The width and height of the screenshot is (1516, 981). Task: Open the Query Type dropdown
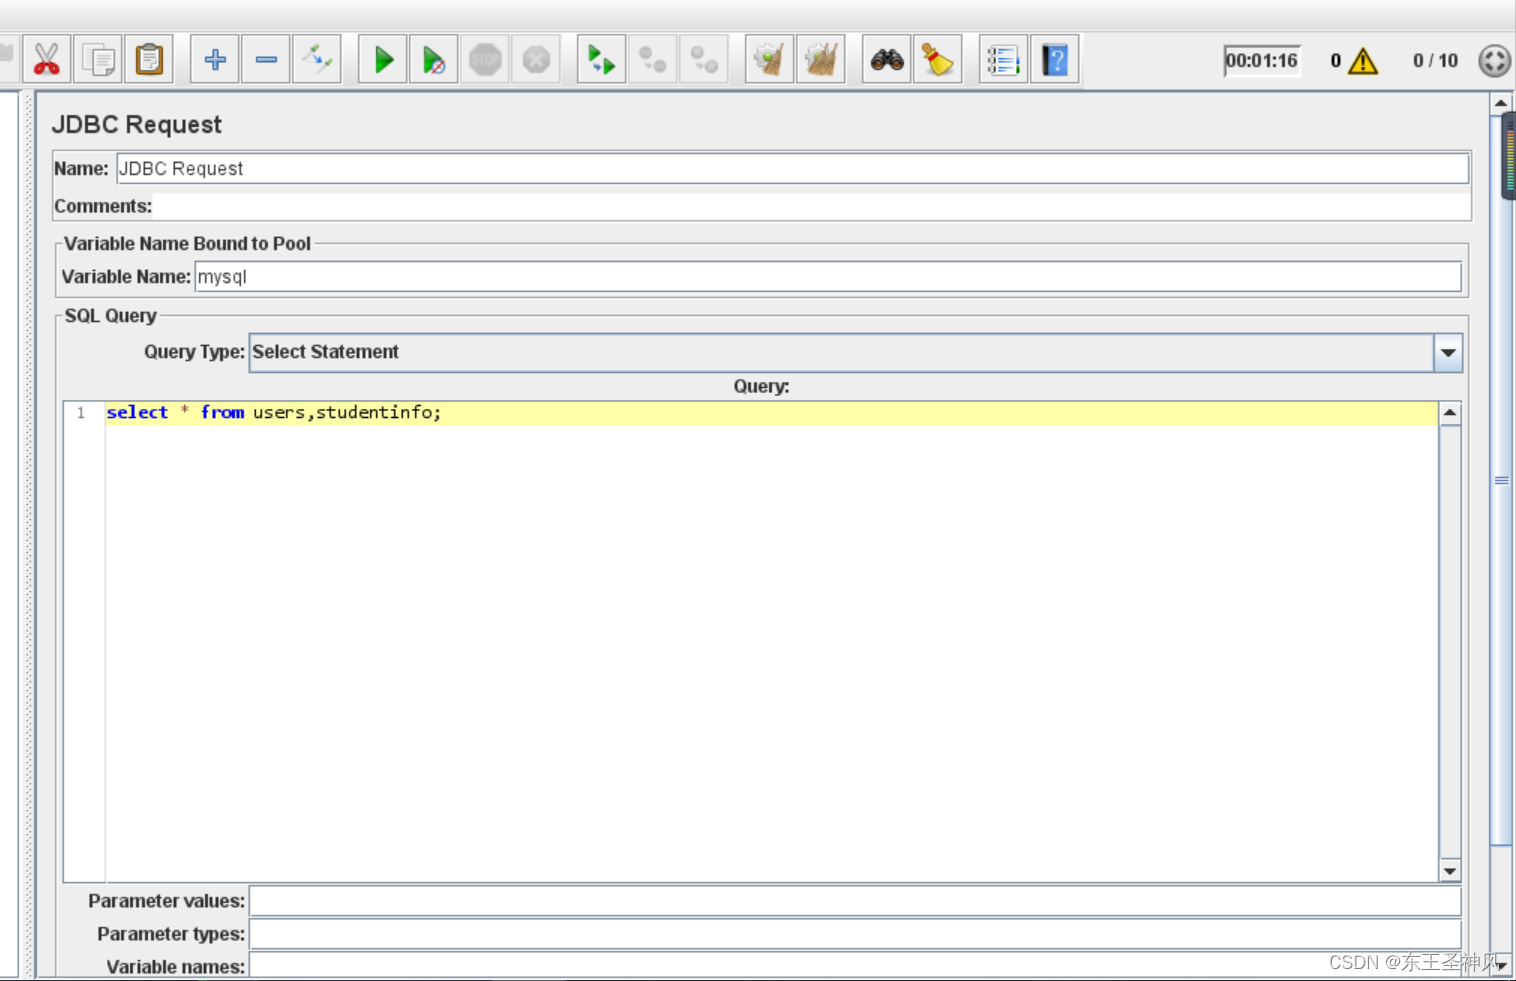(x=1448, y=353)
